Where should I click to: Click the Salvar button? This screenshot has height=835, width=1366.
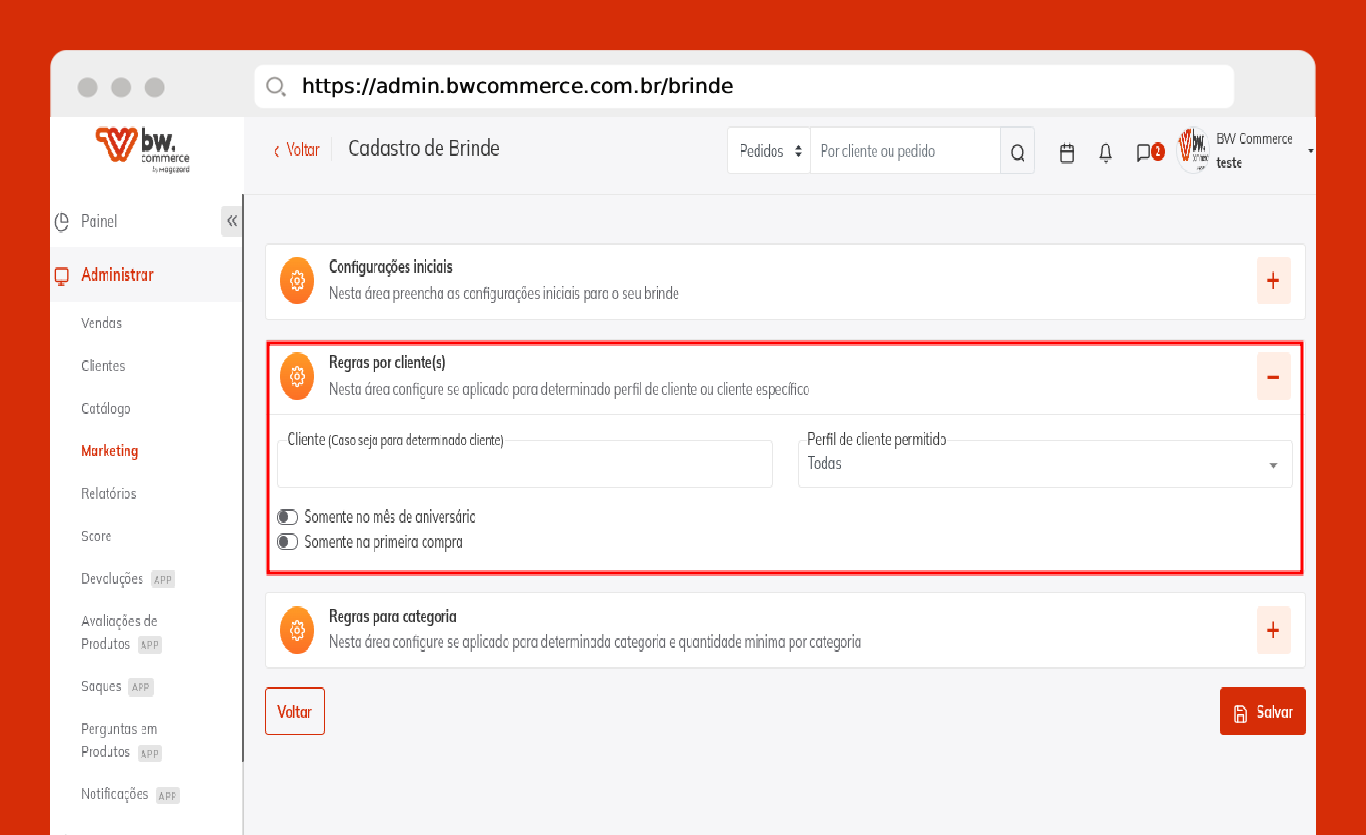tap(1262, 712)
